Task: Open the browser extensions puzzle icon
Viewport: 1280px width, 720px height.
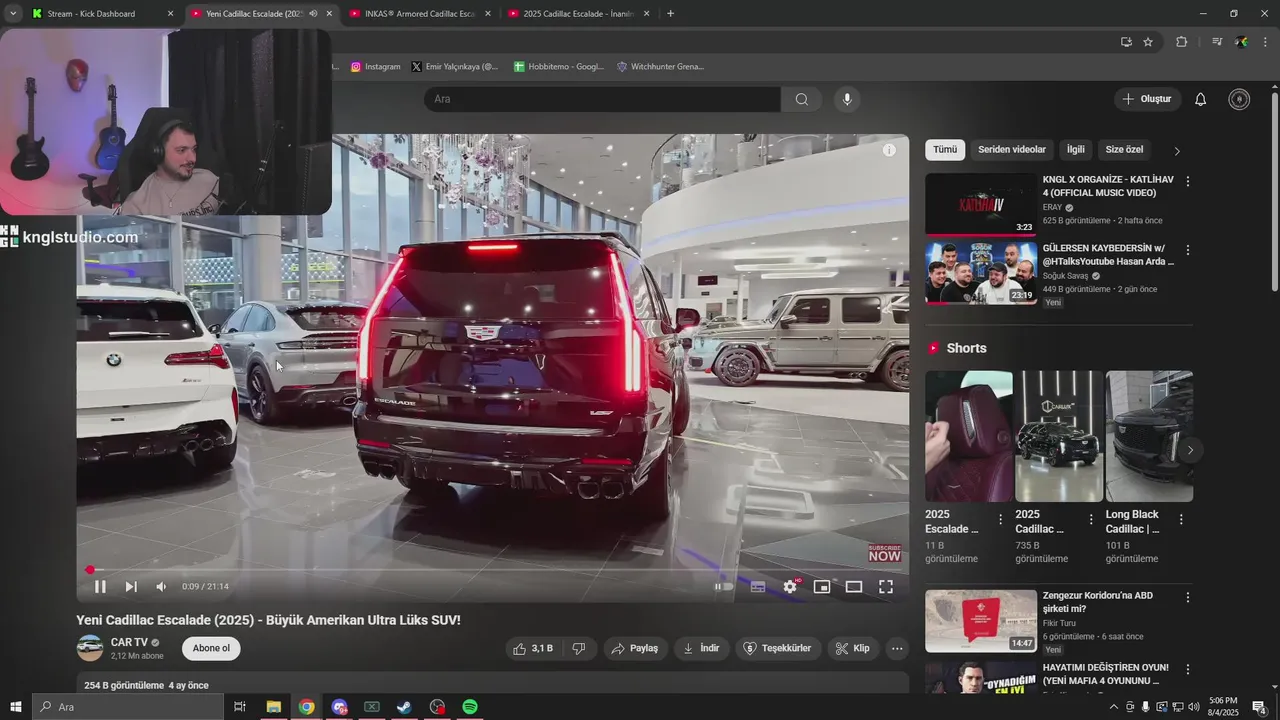Action: click(1181, 42)
